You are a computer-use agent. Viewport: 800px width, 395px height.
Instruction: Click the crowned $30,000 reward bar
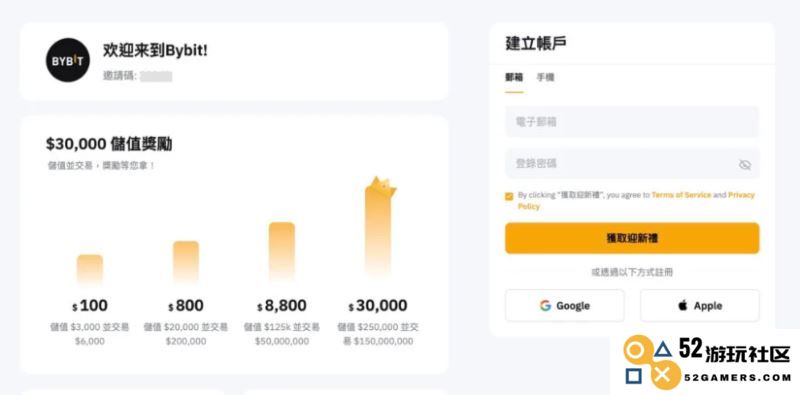(380, 228)
